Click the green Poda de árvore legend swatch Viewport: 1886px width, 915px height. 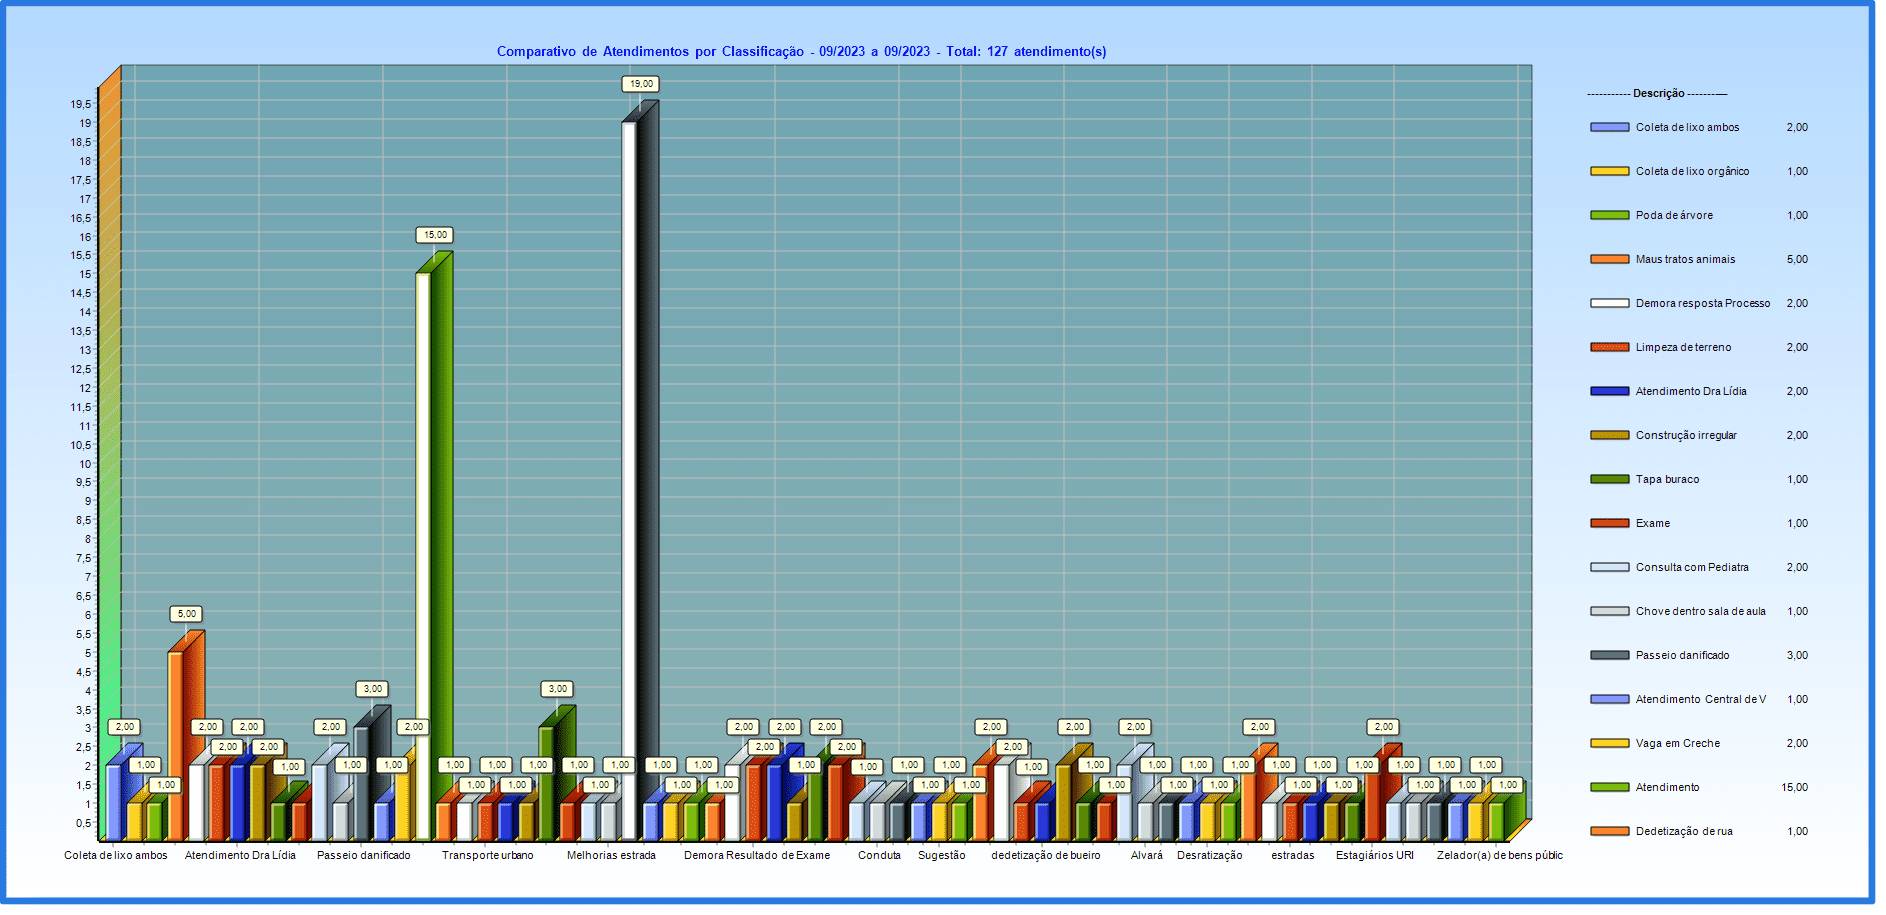[x=1609, y=215]
